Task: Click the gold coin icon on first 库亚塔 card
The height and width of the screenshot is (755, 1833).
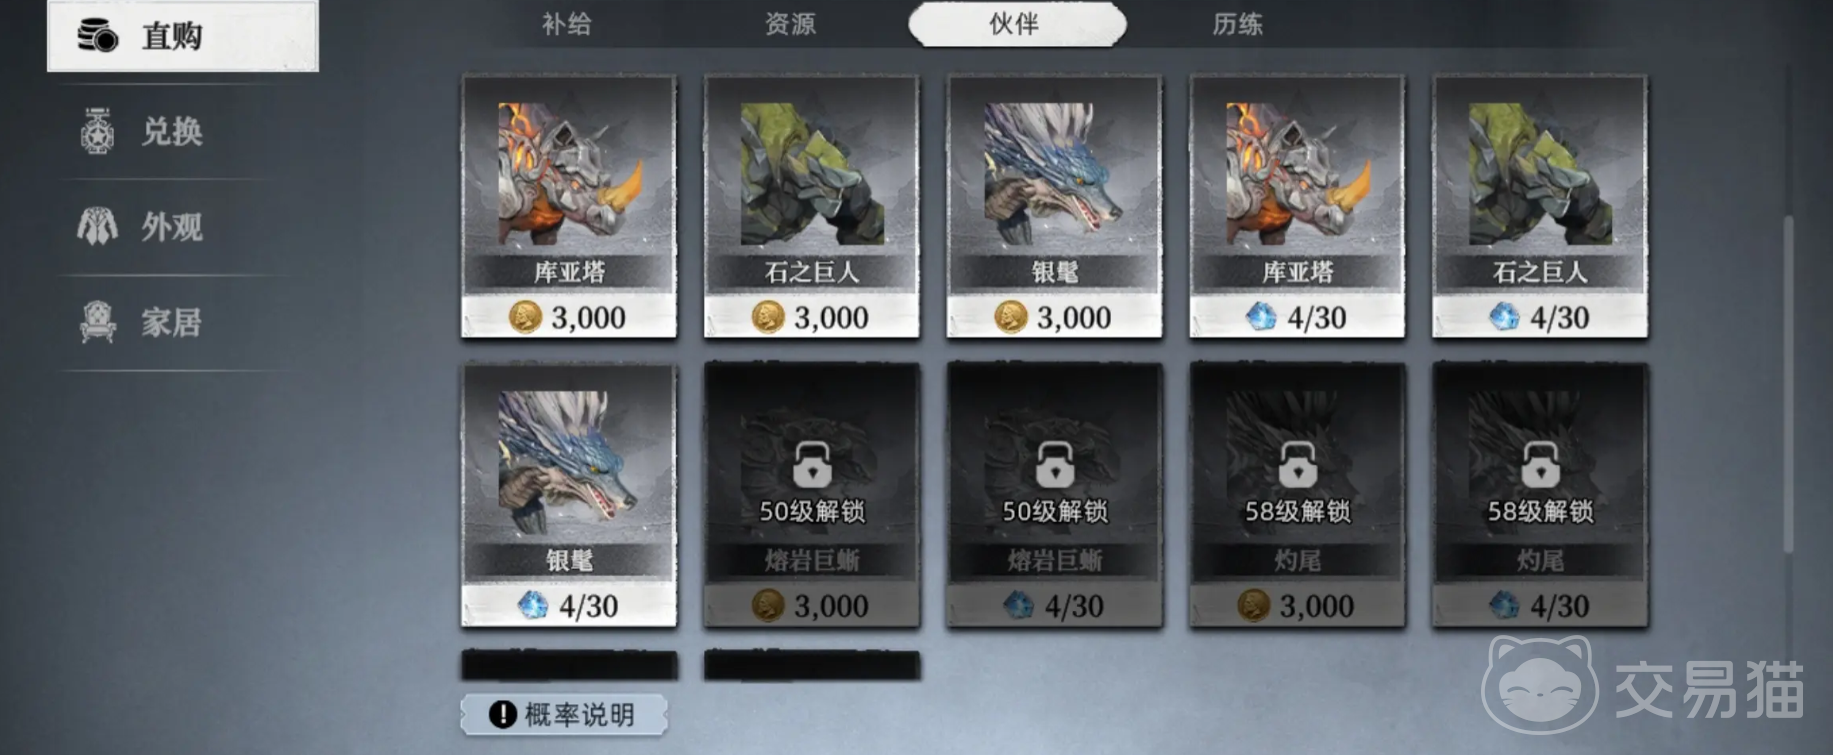Action: (525, 317)
